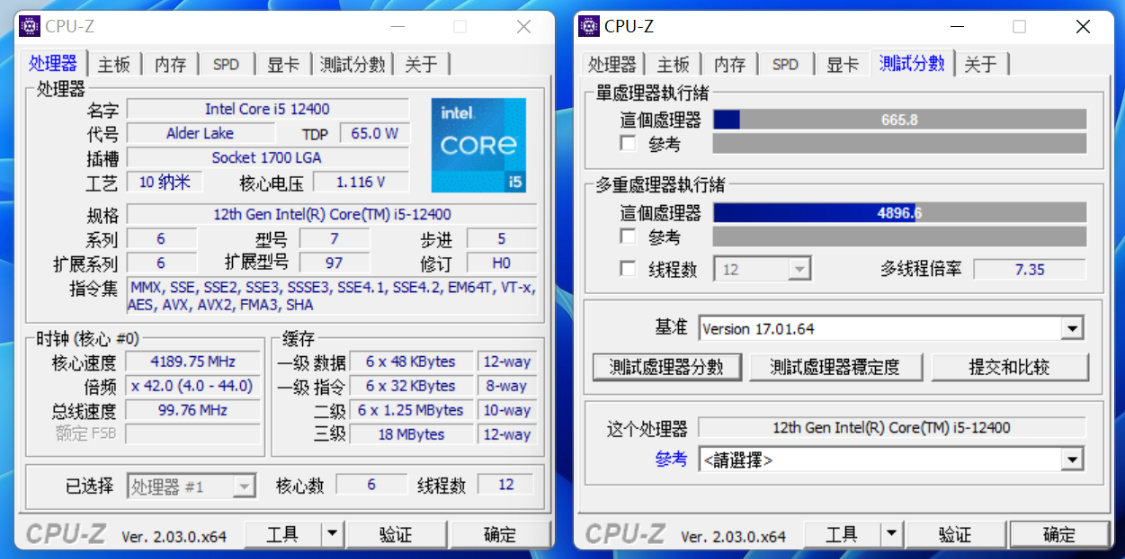
Task: Open 显卡 tab in right window
Action: click(x=842, y=65)
